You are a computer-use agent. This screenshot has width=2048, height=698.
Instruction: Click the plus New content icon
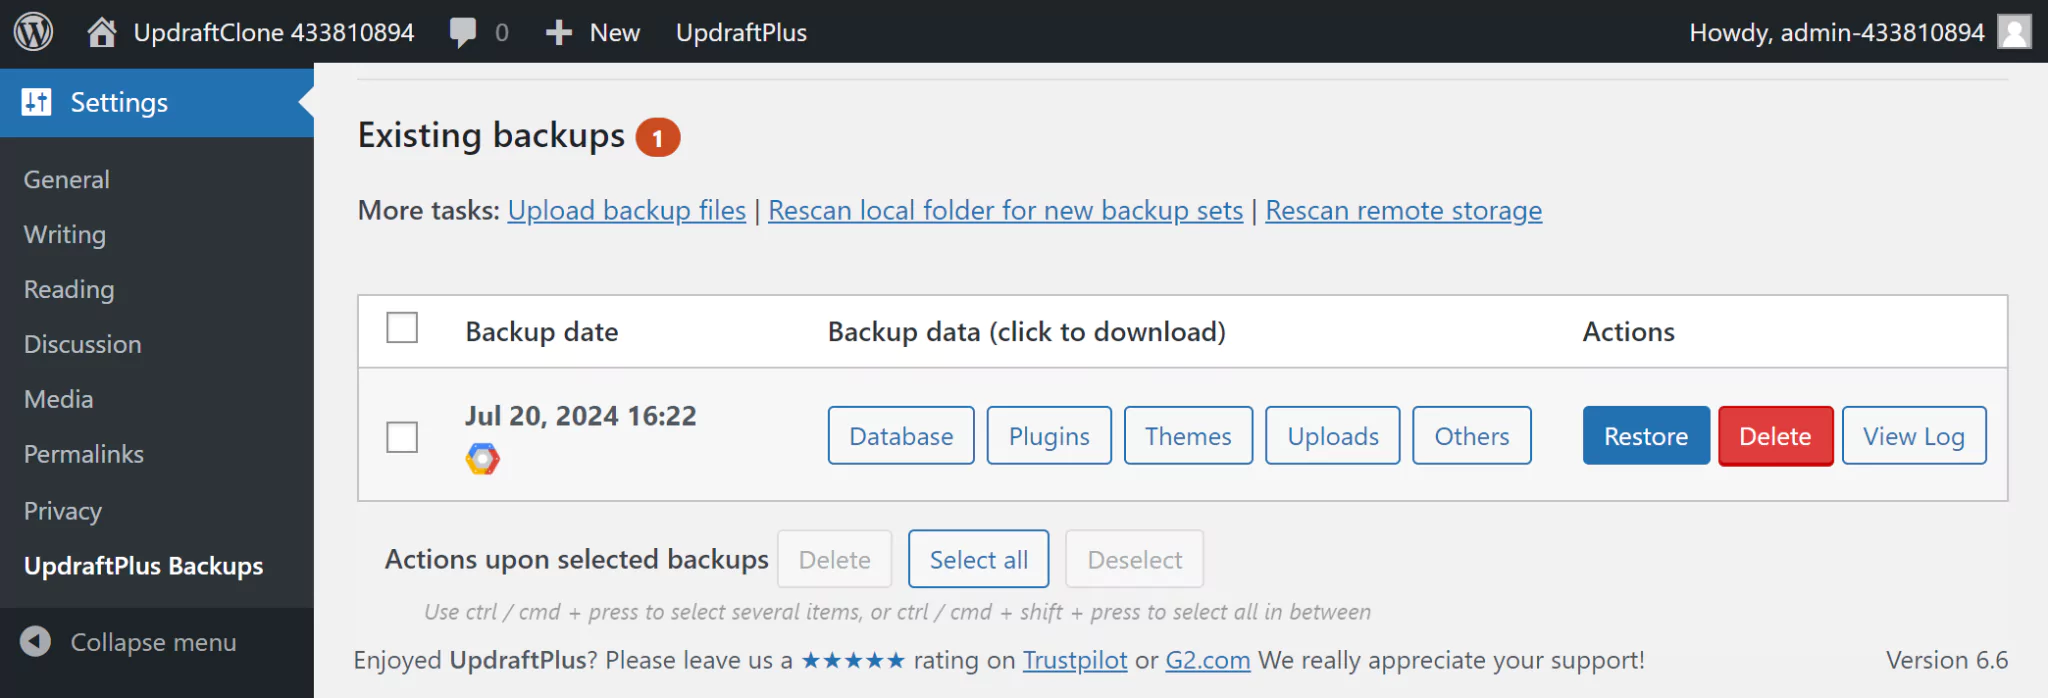pos(558,33)
